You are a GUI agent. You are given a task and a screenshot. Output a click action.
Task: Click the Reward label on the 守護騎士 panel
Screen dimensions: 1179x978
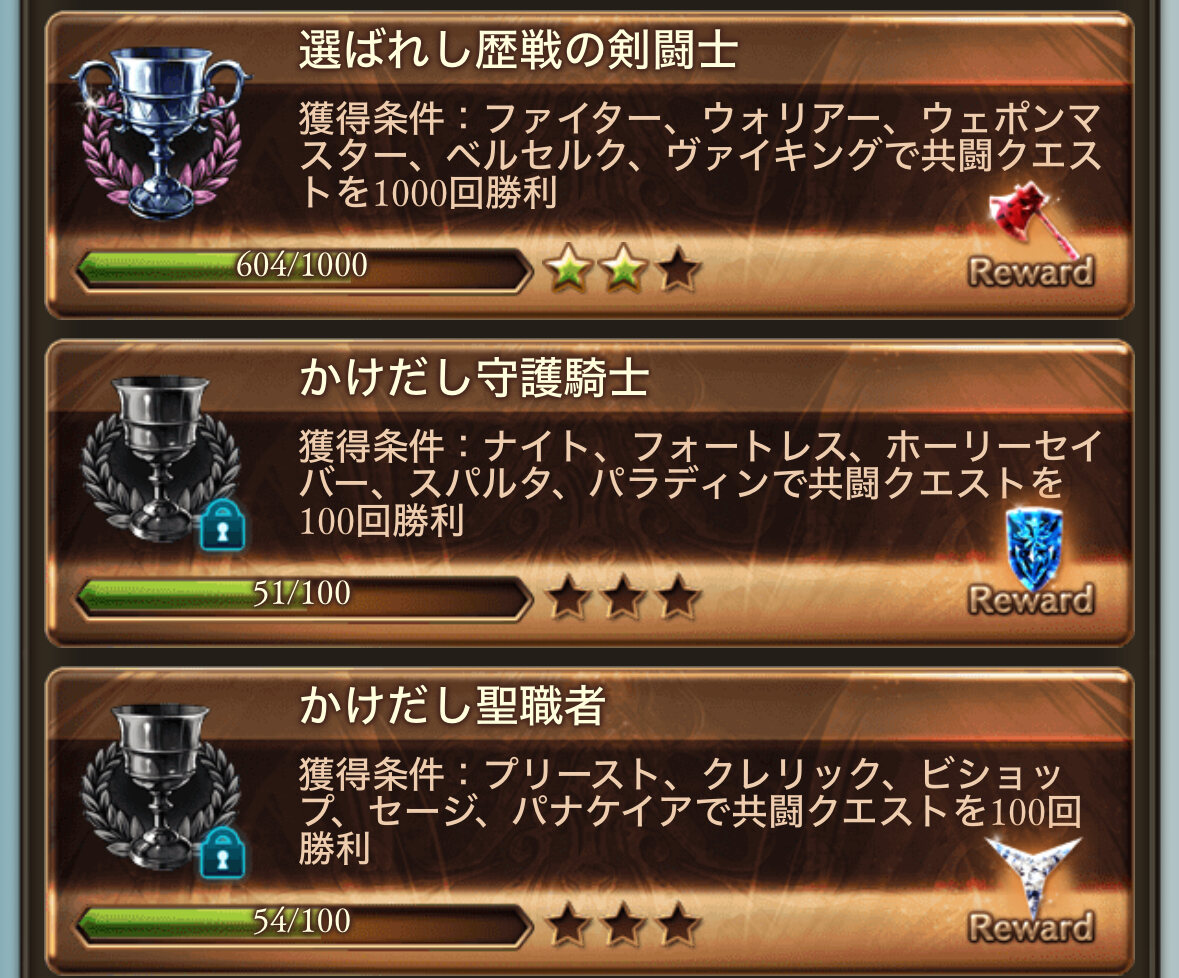[1031, 599]
